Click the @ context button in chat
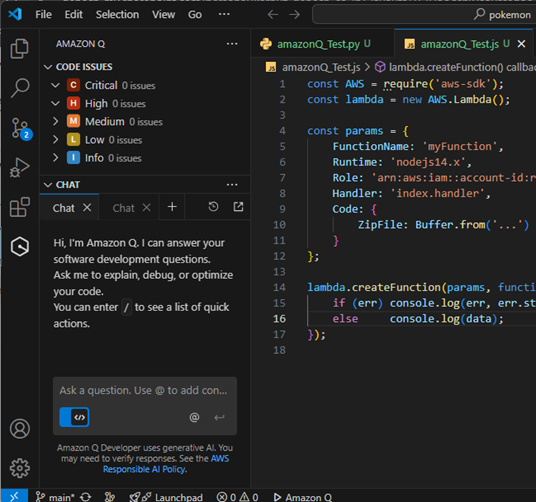The image size is (536, 502). [194, 417]
